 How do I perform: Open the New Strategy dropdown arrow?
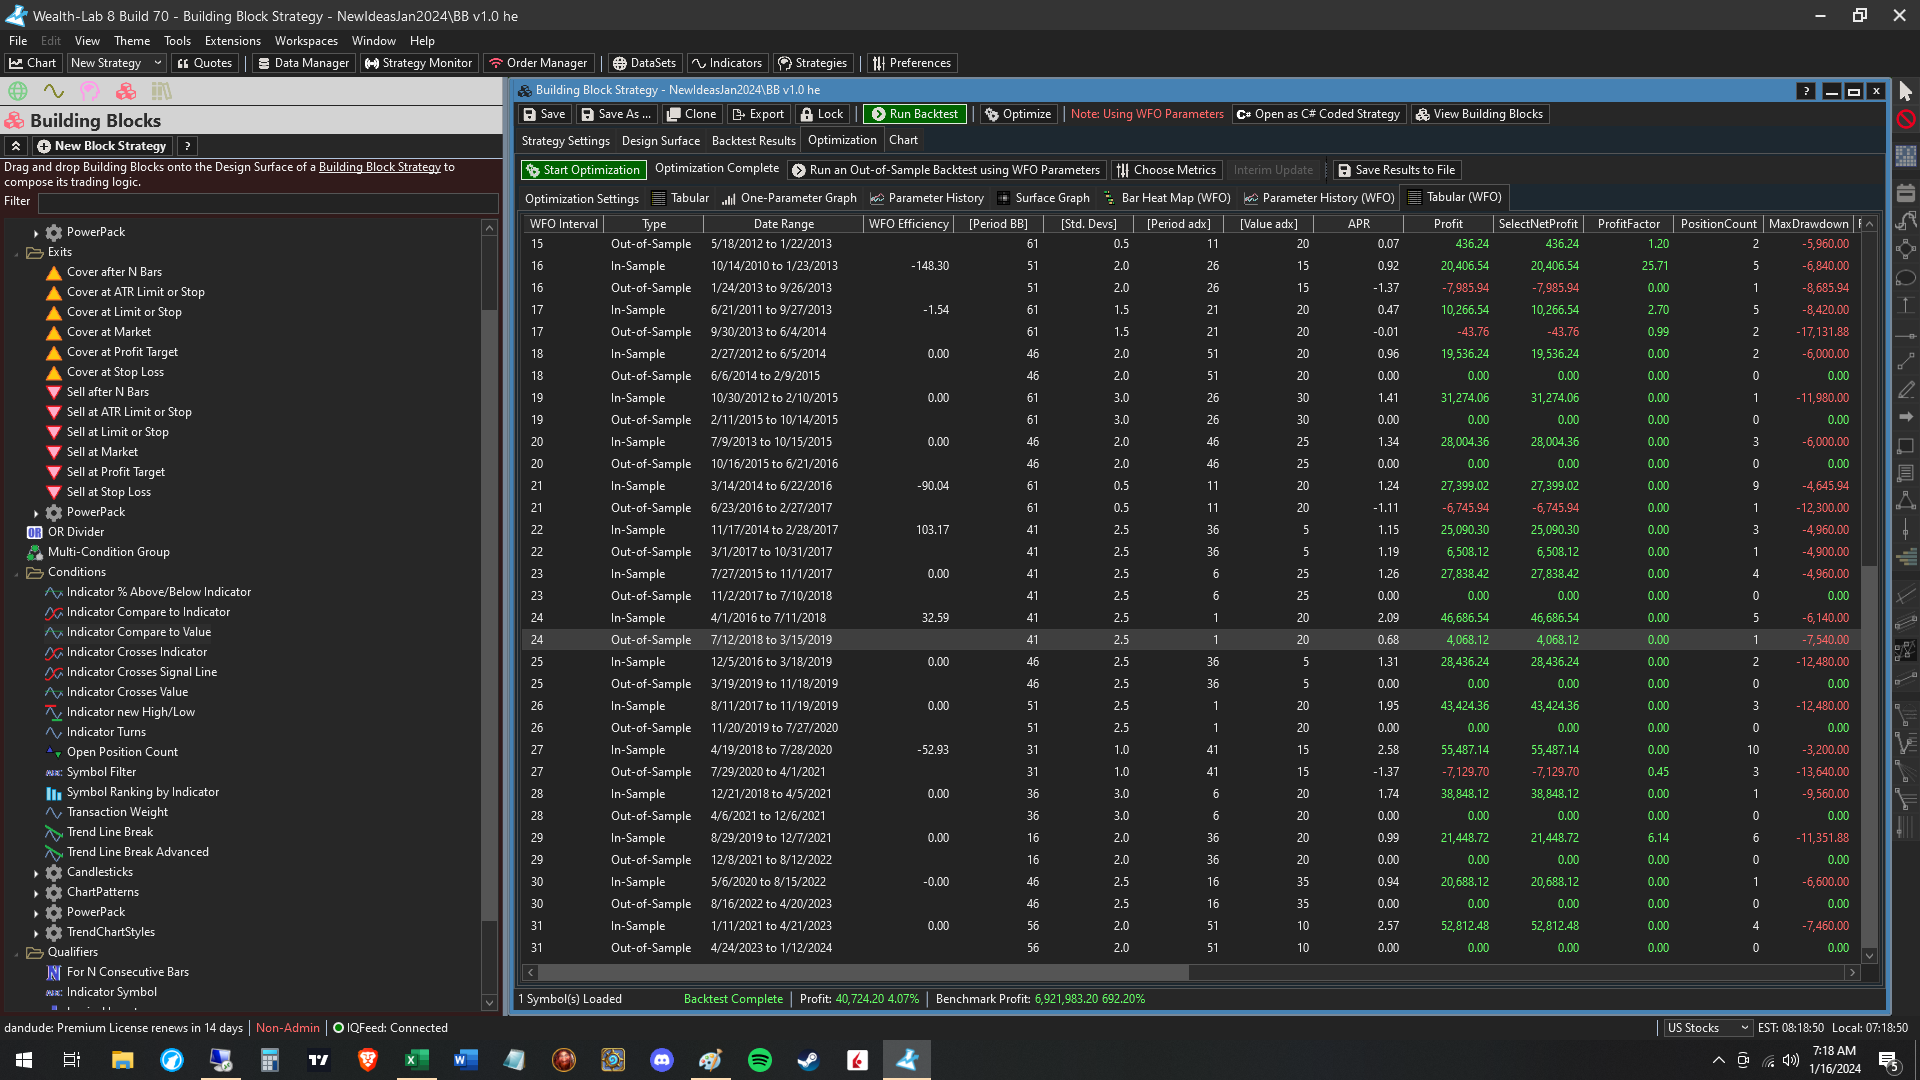pos(158,63)
